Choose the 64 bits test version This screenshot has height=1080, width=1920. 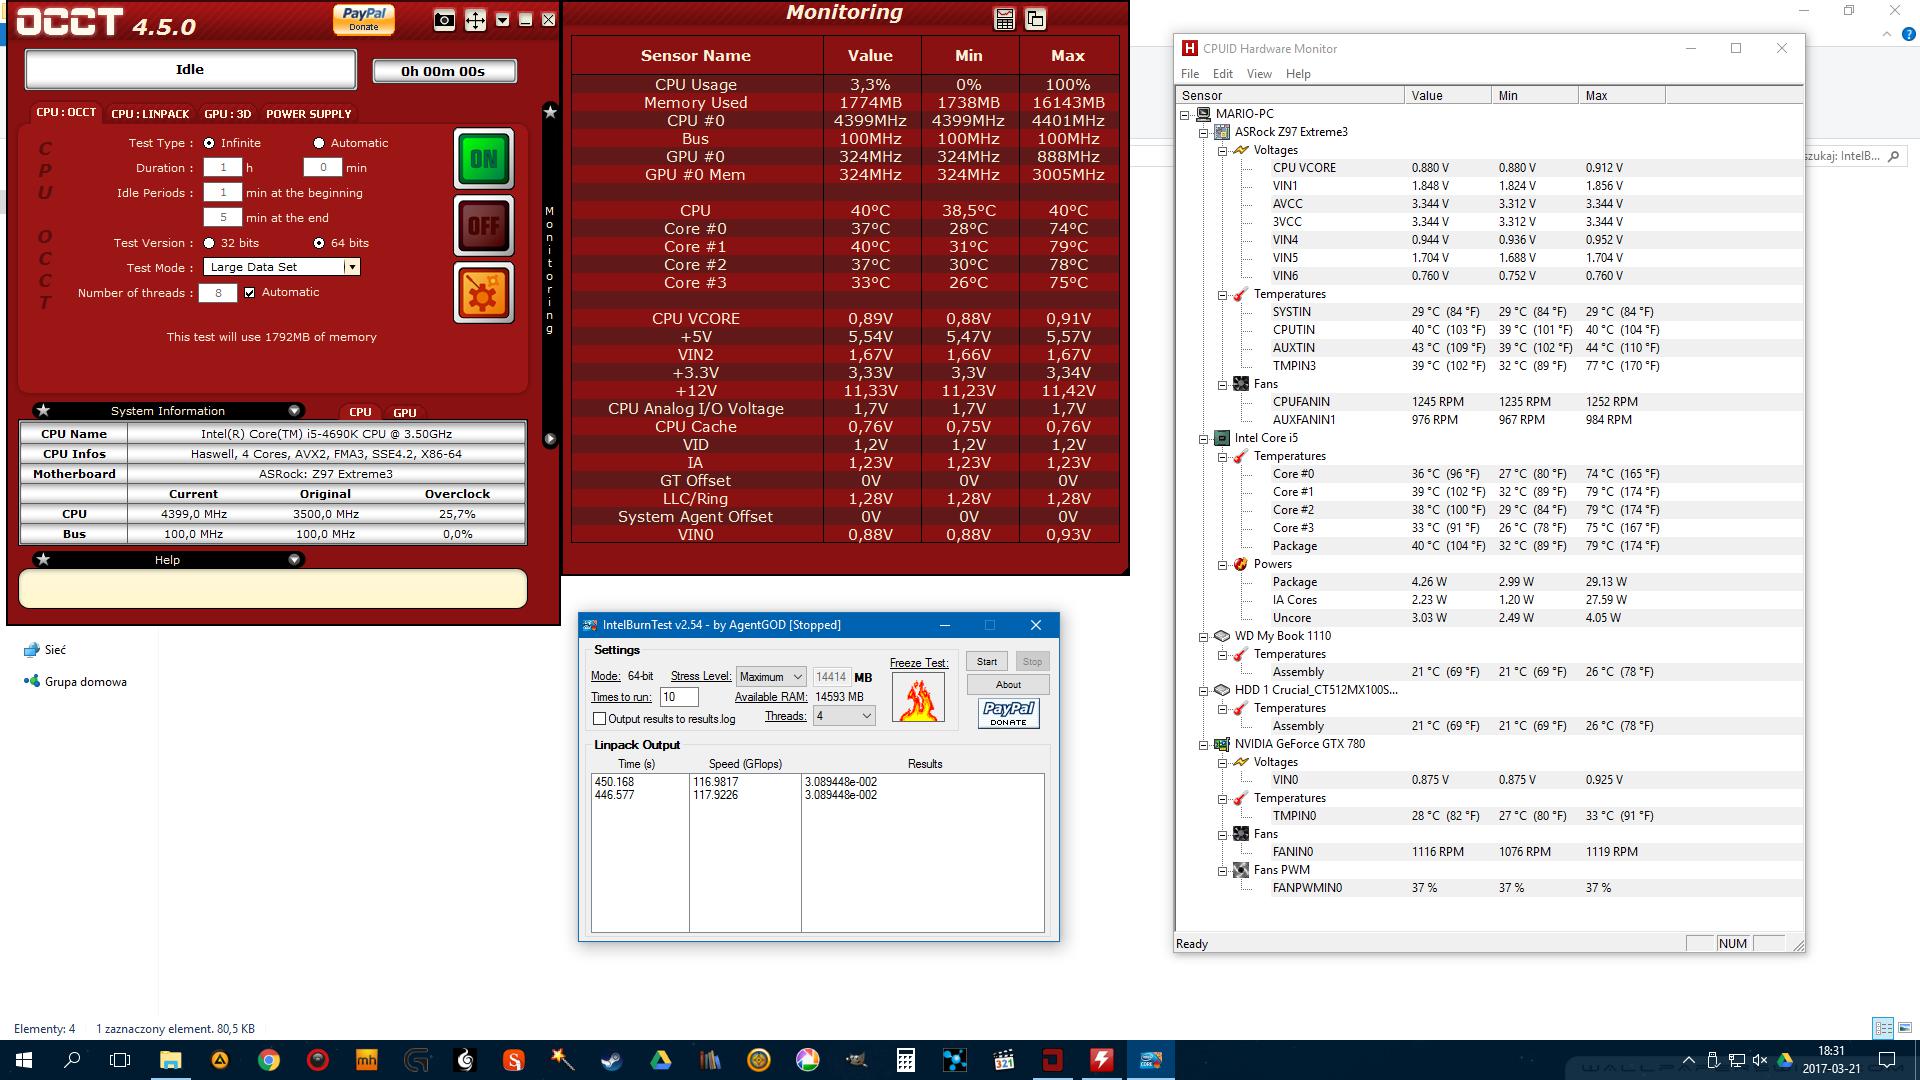pos(319,243)
